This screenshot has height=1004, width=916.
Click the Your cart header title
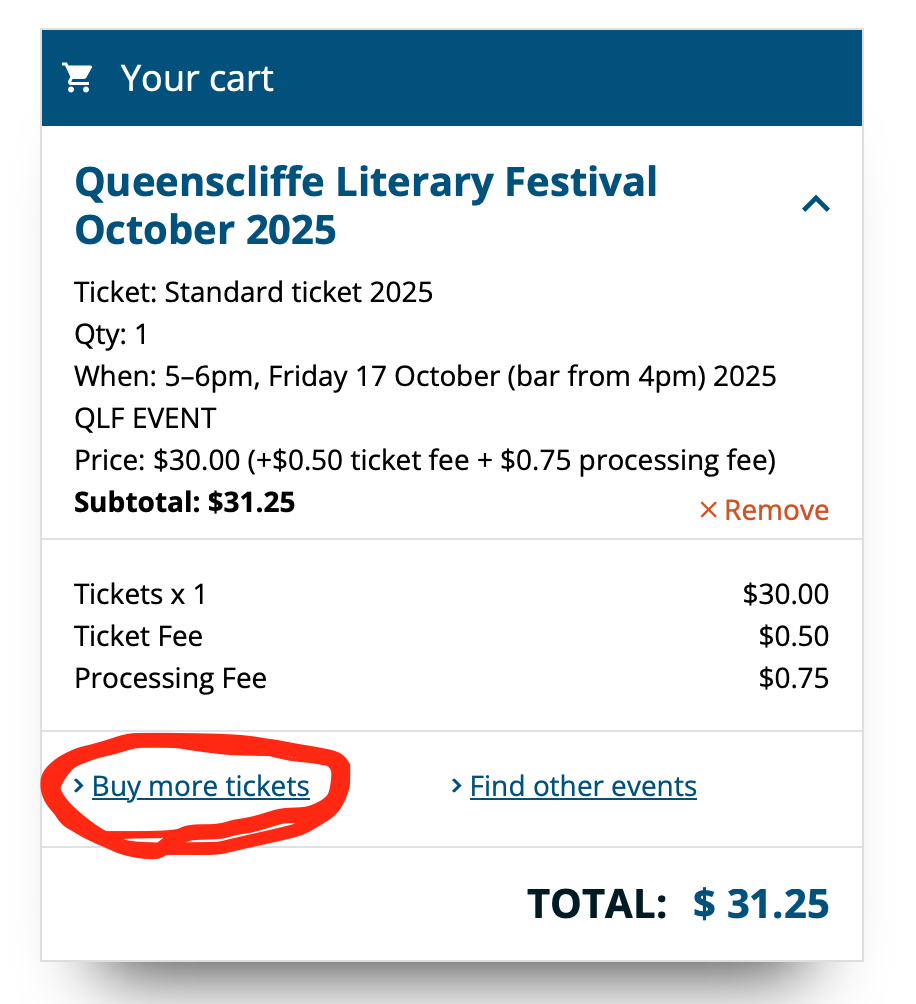tap(197, 79)
